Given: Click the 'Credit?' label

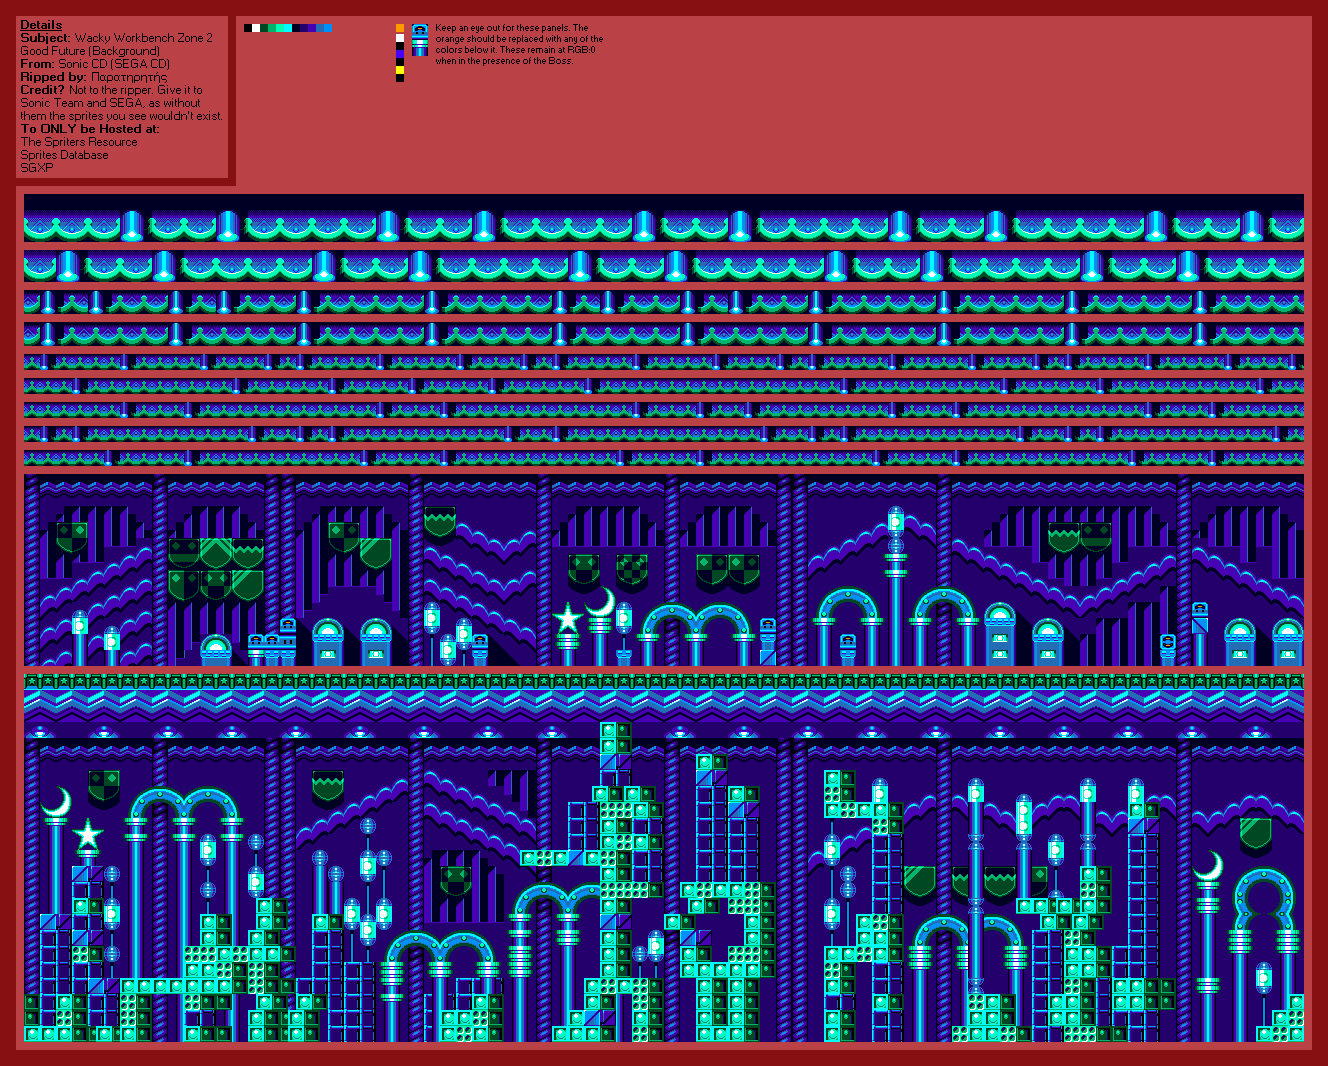Looking at the screenshot, I should 43,90.
